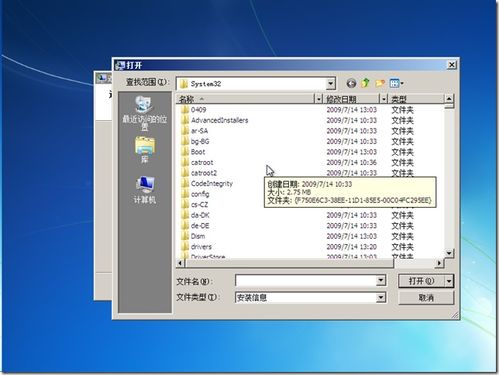
Task: Go back using the toolbar back arrow
Action: [351, 83]
